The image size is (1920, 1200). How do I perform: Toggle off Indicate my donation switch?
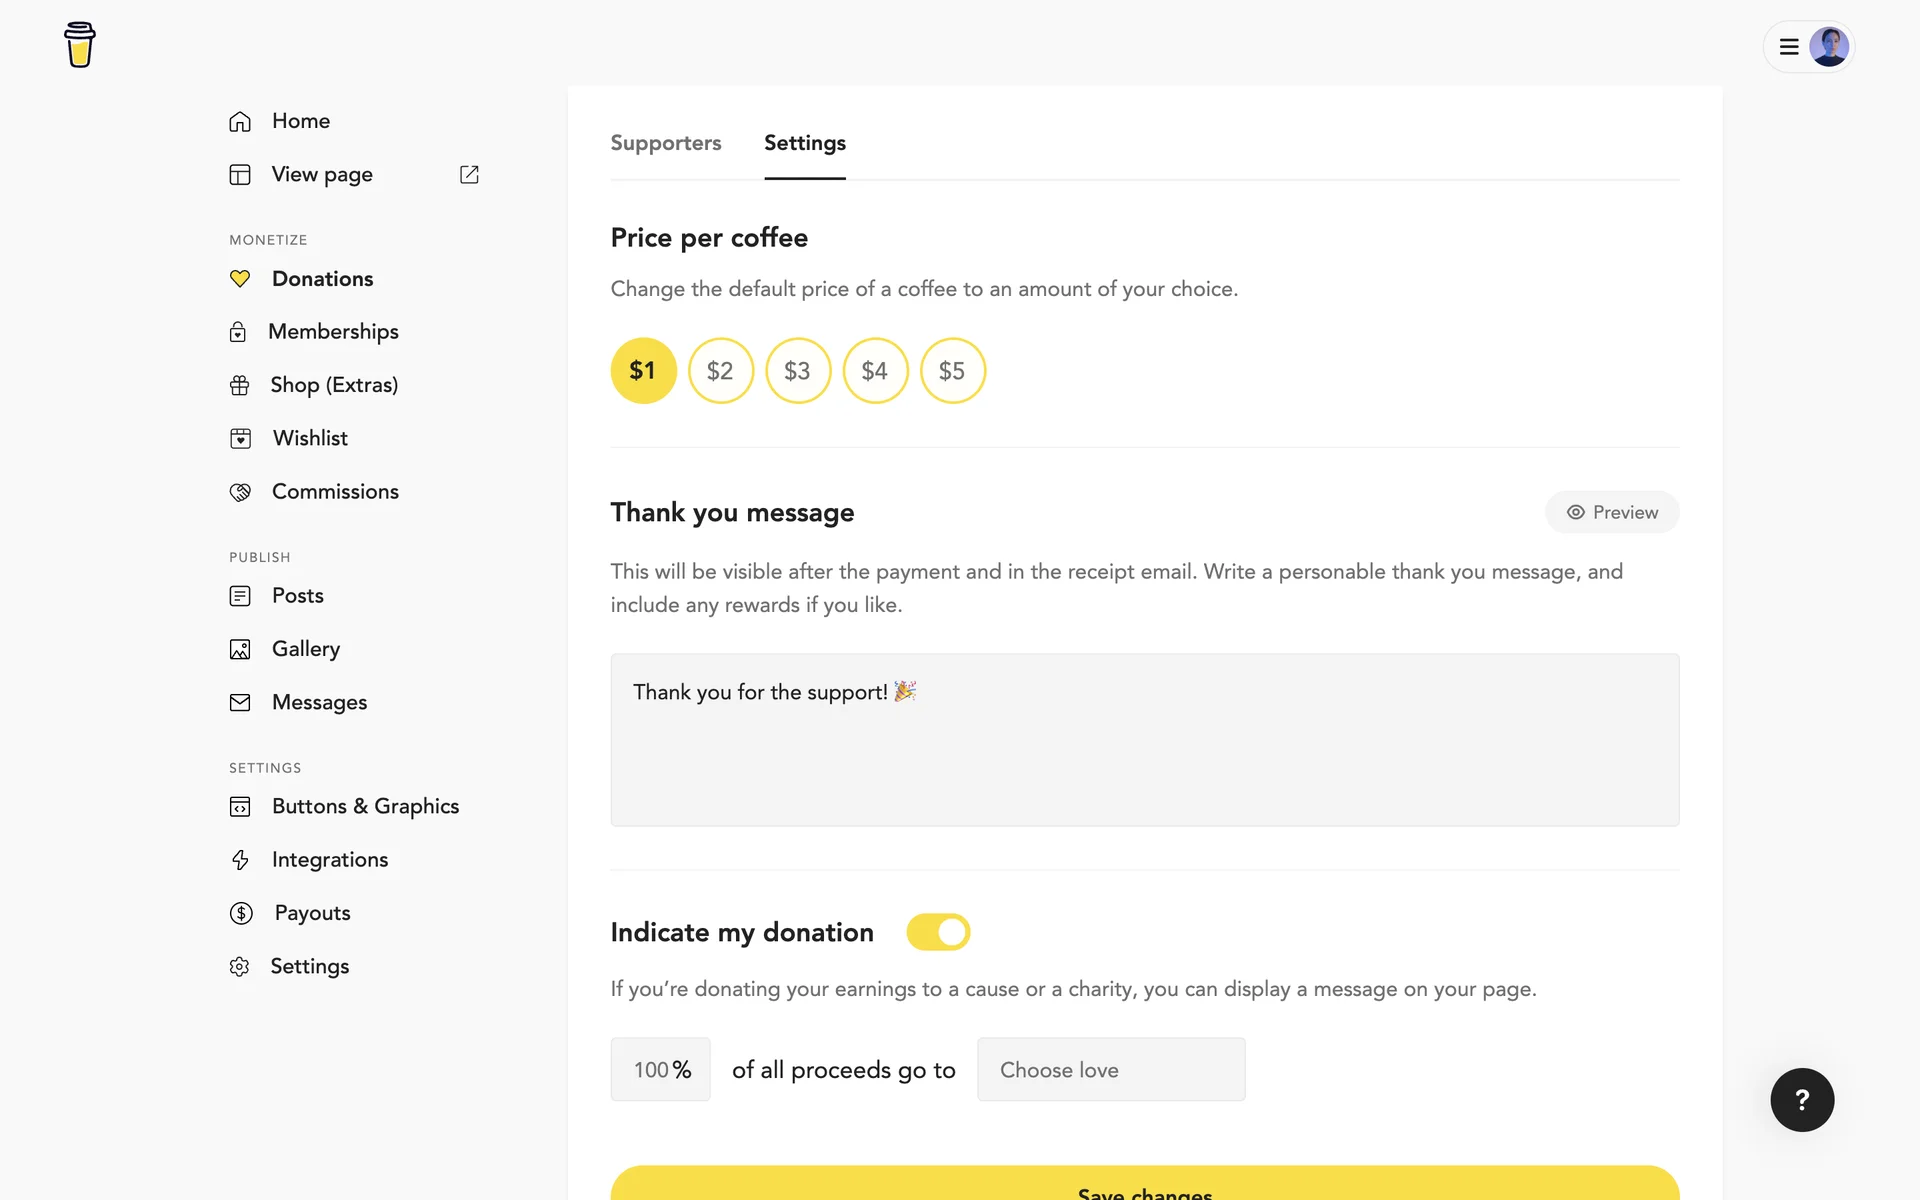pos(938,932)
